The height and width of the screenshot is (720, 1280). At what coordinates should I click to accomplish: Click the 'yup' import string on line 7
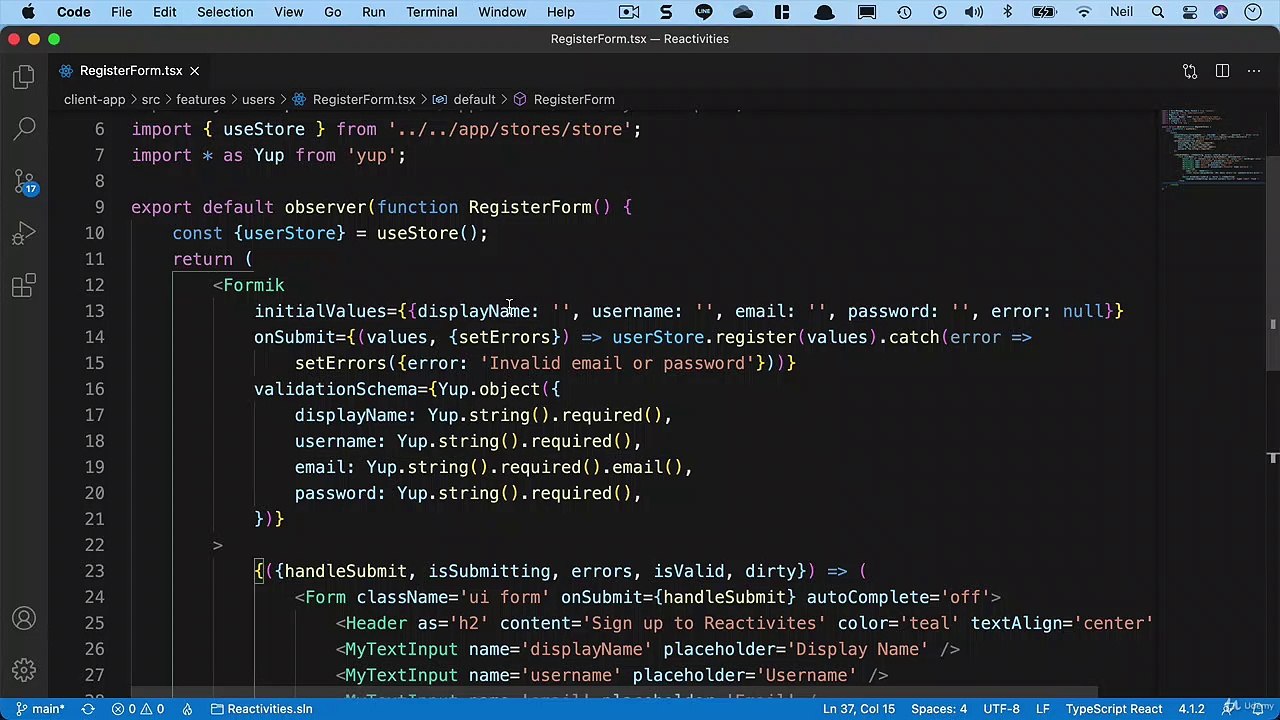(x=371, y=155)
